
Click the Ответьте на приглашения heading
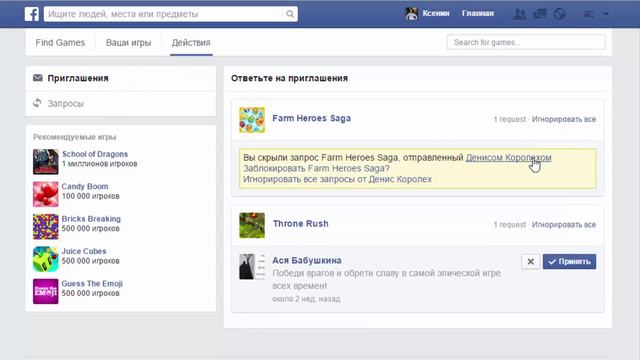[289, 78]
